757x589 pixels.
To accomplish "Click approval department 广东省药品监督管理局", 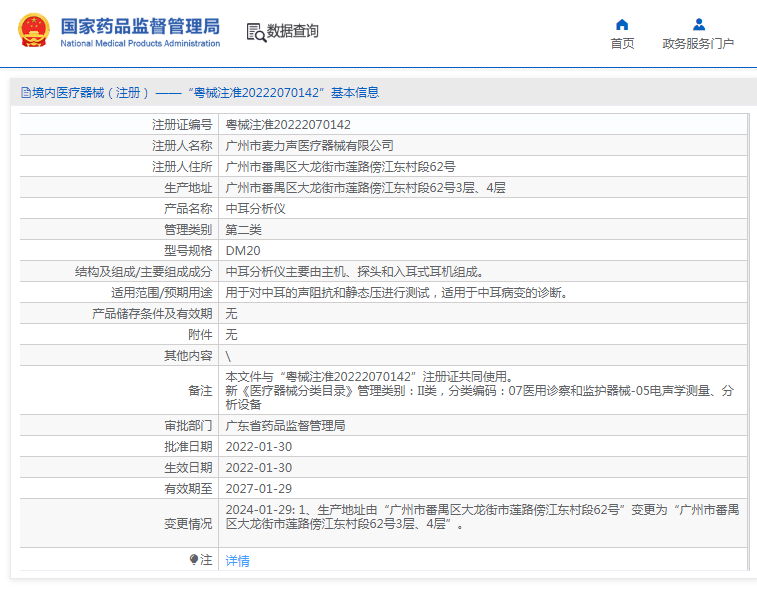I will (285, 425).
